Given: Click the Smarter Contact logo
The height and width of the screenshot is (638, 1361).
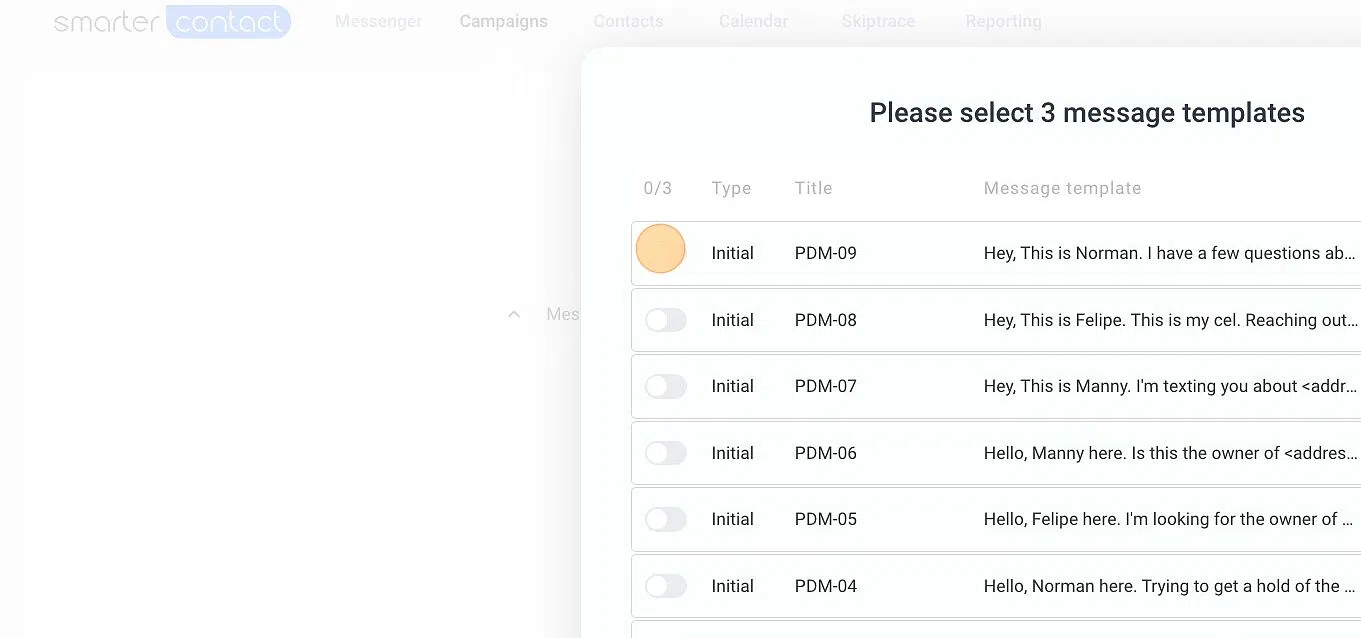Looking at the screenshot, I should pyautogui.click(x=172, y=21).
